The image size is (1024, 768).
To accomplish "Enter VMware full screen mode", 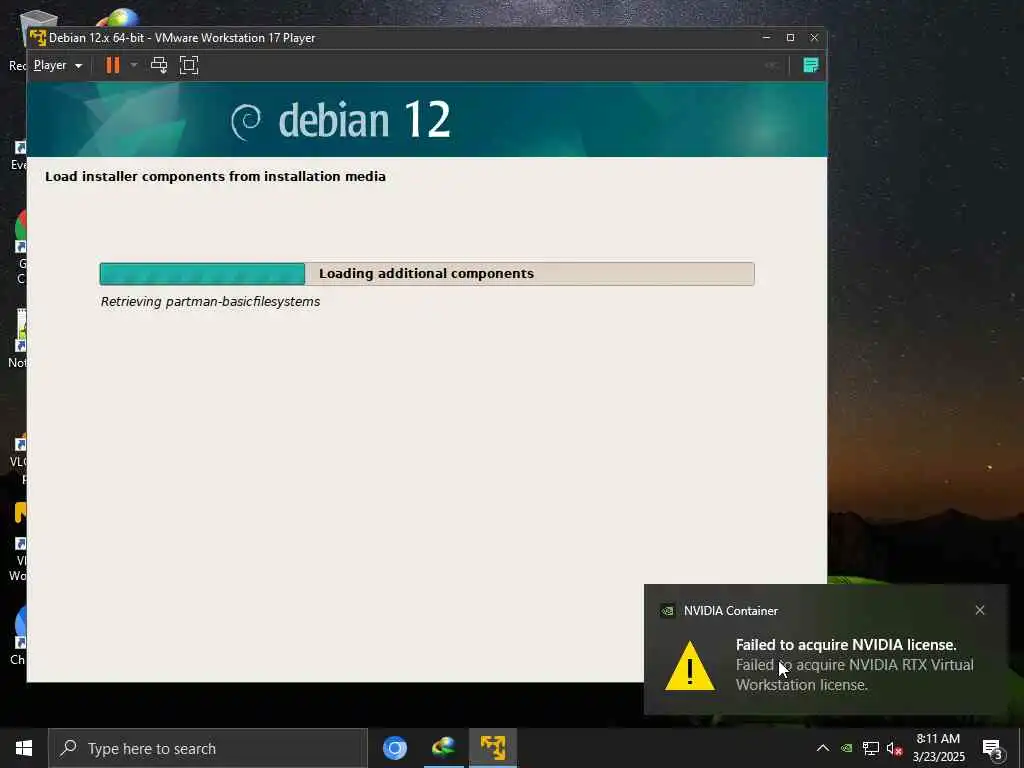I will point(189,65).
